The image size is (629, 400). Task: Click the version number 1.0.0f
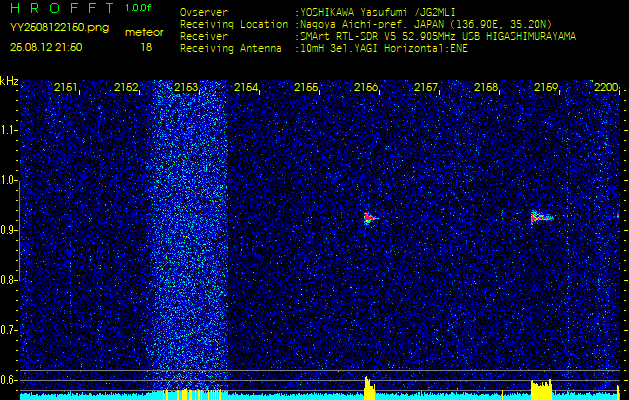[138, 8]
